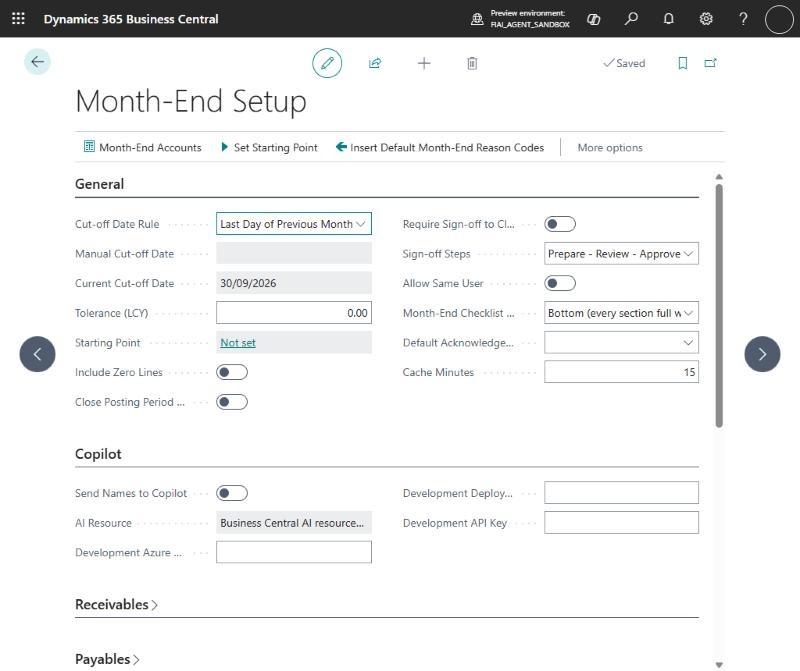Open page in new window icon
800x671 pixels.
tap(710, 63)
